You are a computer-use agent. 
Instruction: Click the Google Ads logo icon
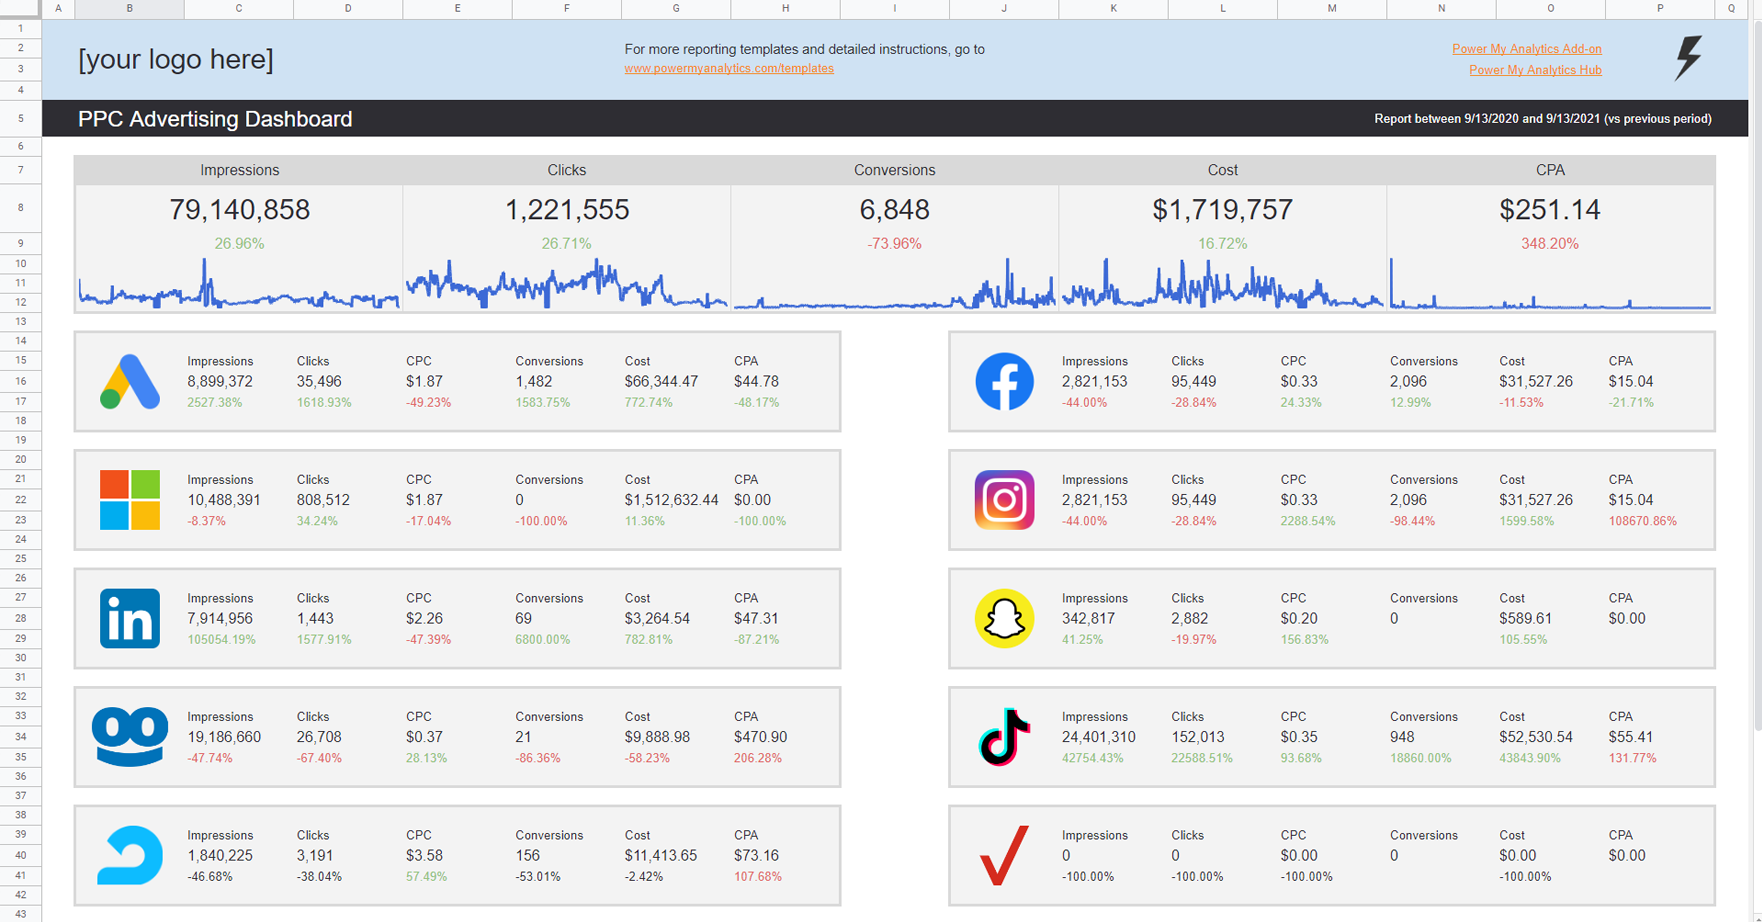click(130, 381)
